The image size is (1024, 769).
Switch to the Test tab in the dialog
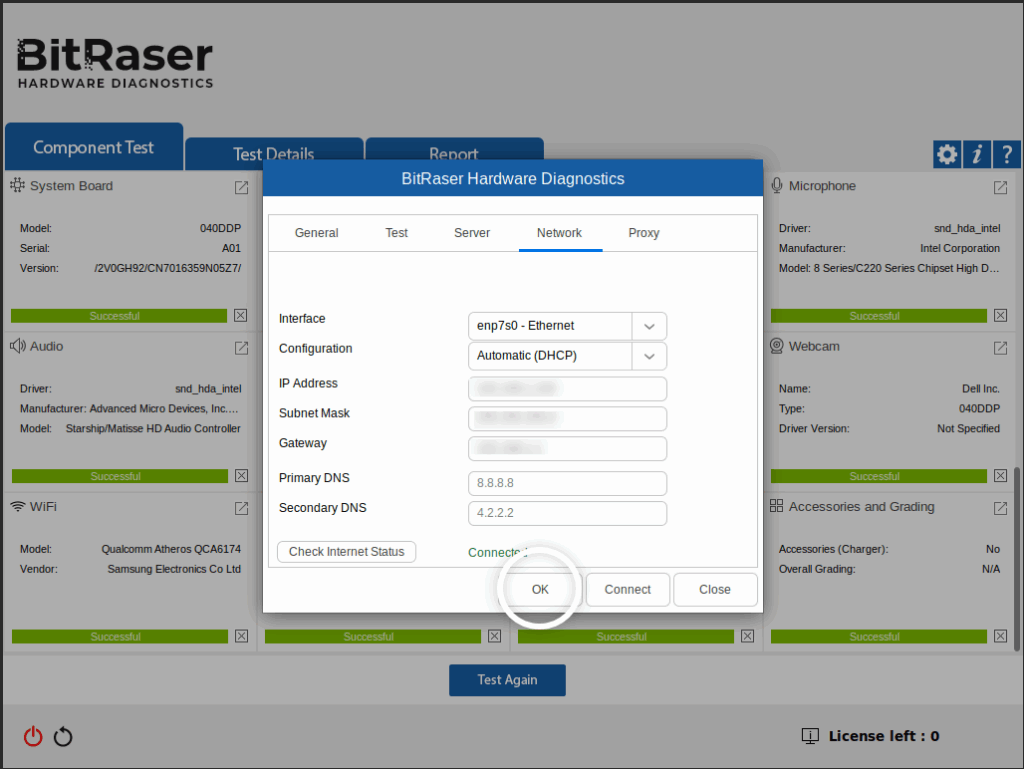coord(396,233)
